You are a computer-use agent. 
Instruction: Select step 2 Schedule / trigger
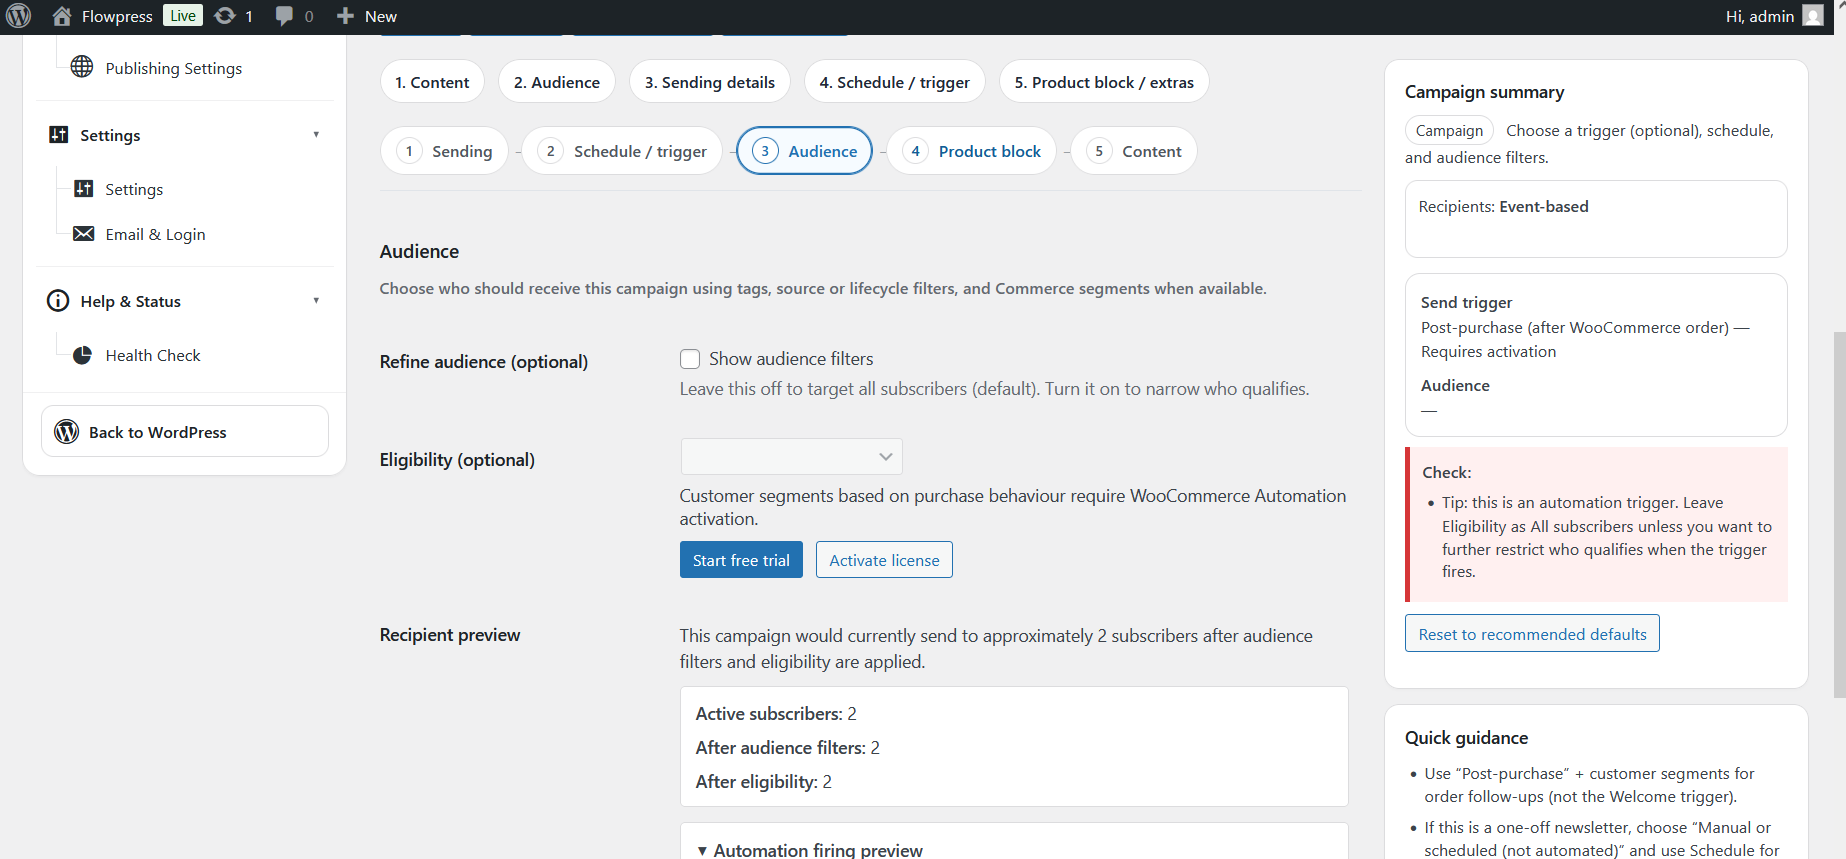(x=622, y=151)
